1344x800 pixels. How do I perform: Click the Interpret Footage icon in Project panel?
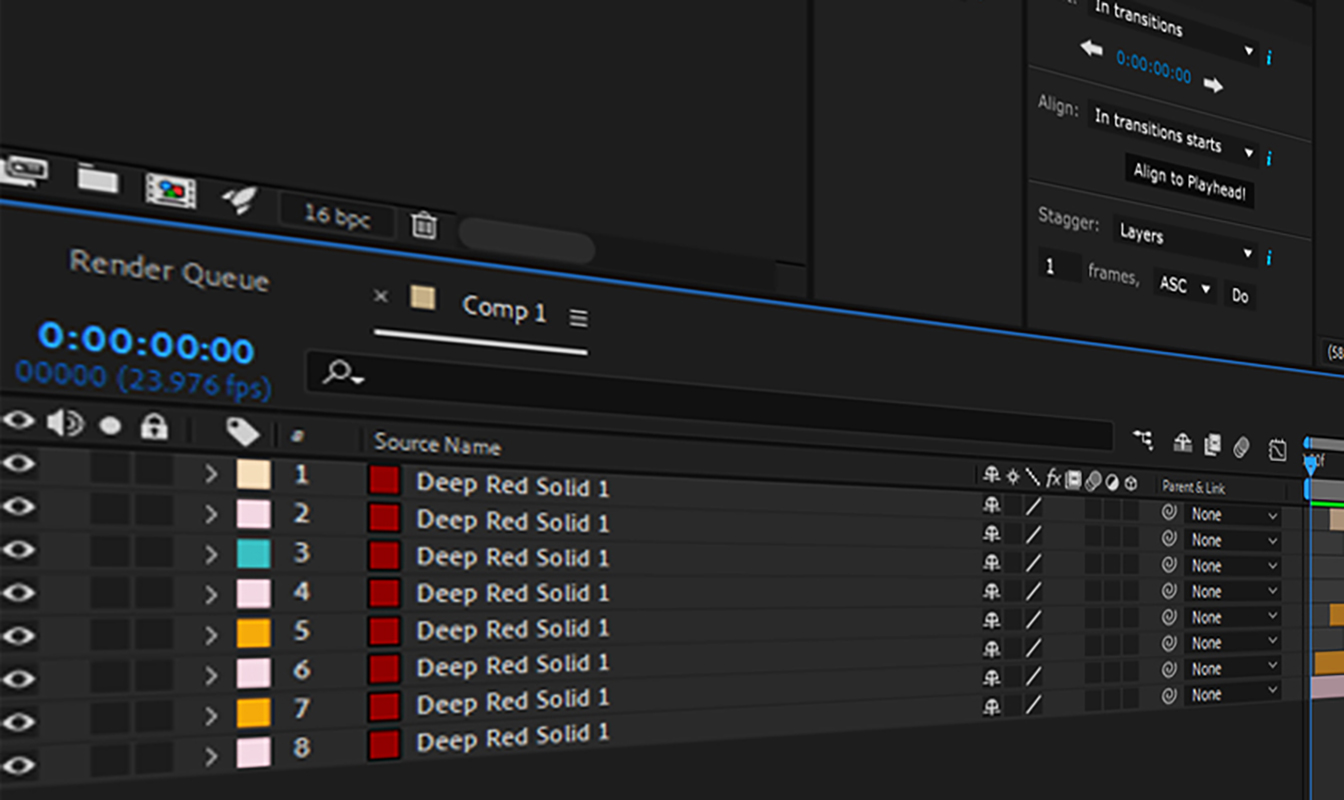pos(24,170)
